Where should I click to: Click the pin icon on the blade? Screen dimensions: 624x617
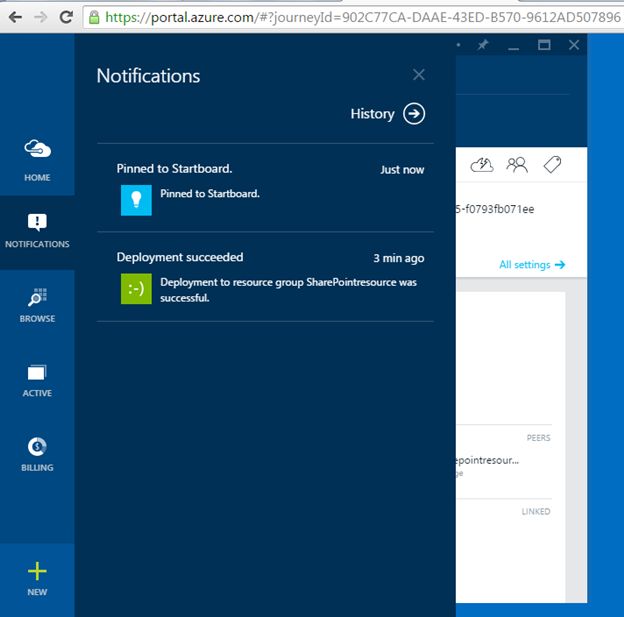(483, 45)
